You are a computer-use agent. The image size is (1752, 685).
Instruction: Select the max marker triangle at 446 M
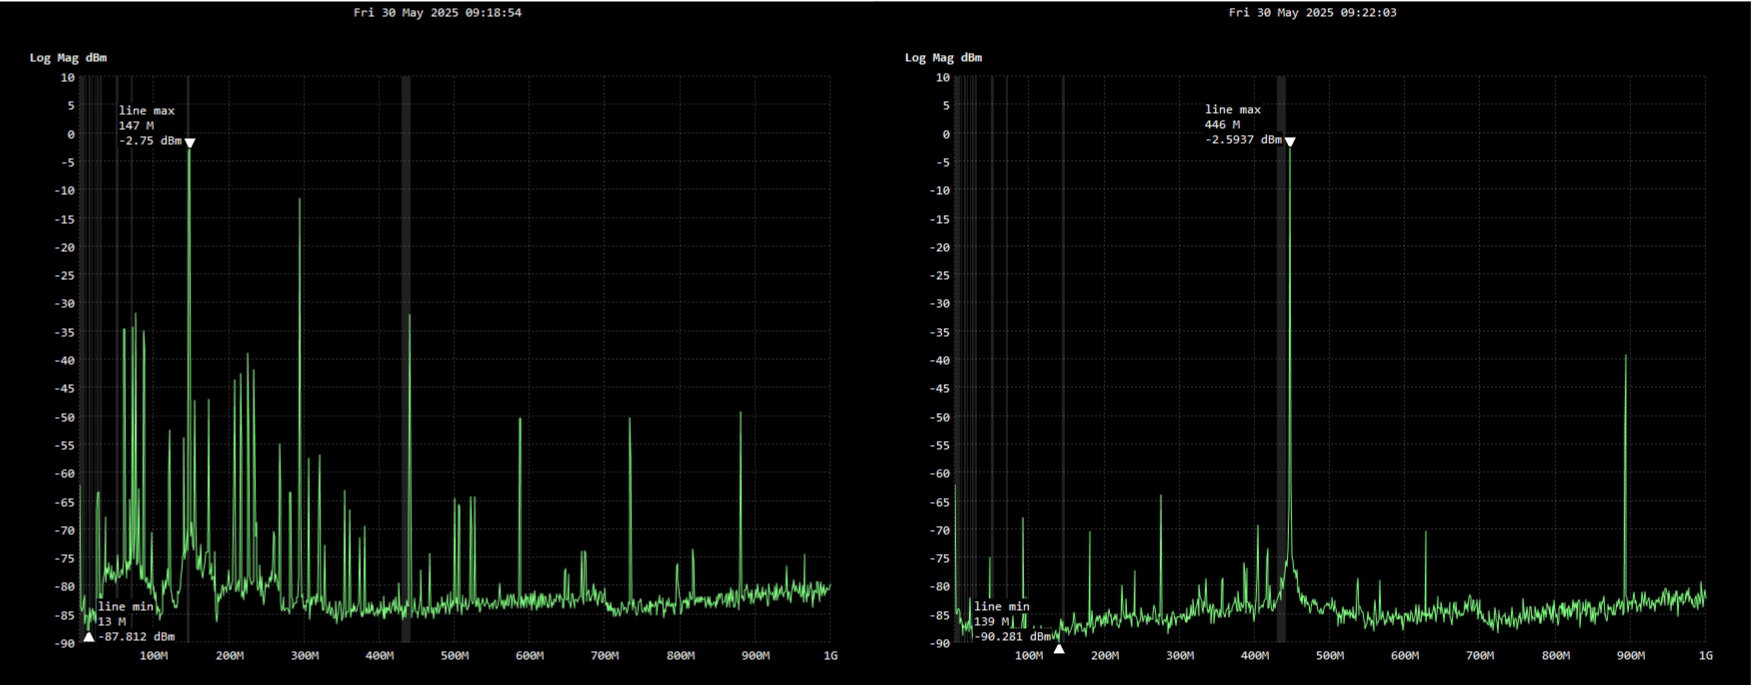click(x=1290, y=142)
